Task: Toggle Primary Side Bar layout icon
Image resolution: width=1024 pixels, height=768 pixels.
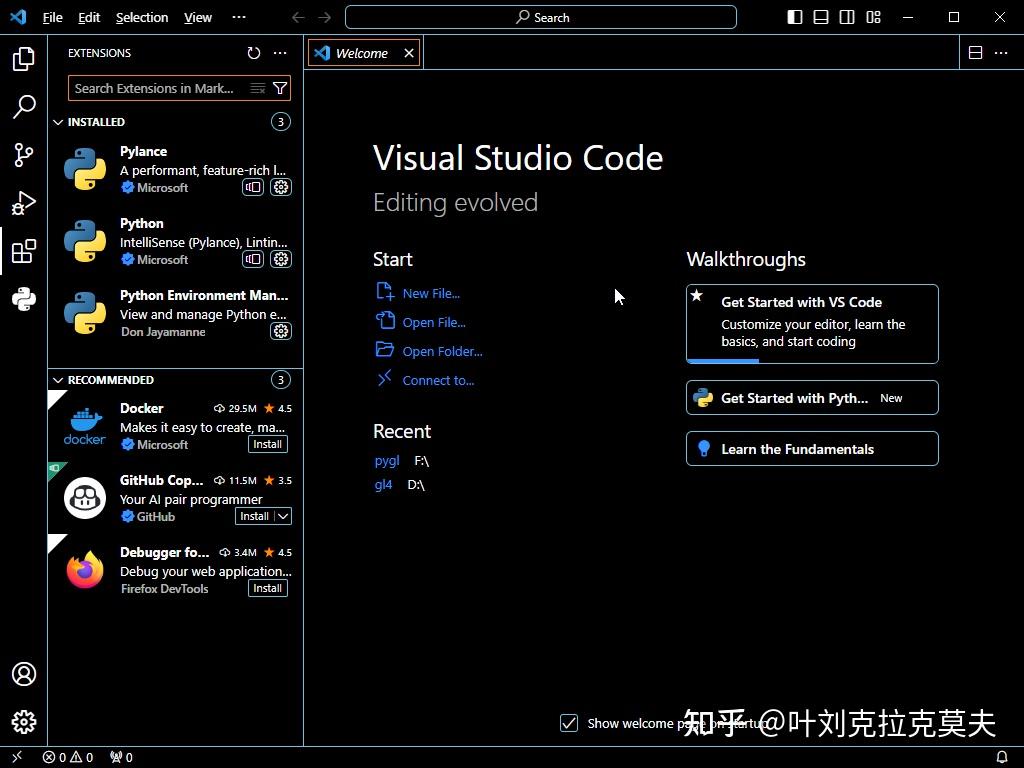Action: pyautogui.click(x=795, y=18)
